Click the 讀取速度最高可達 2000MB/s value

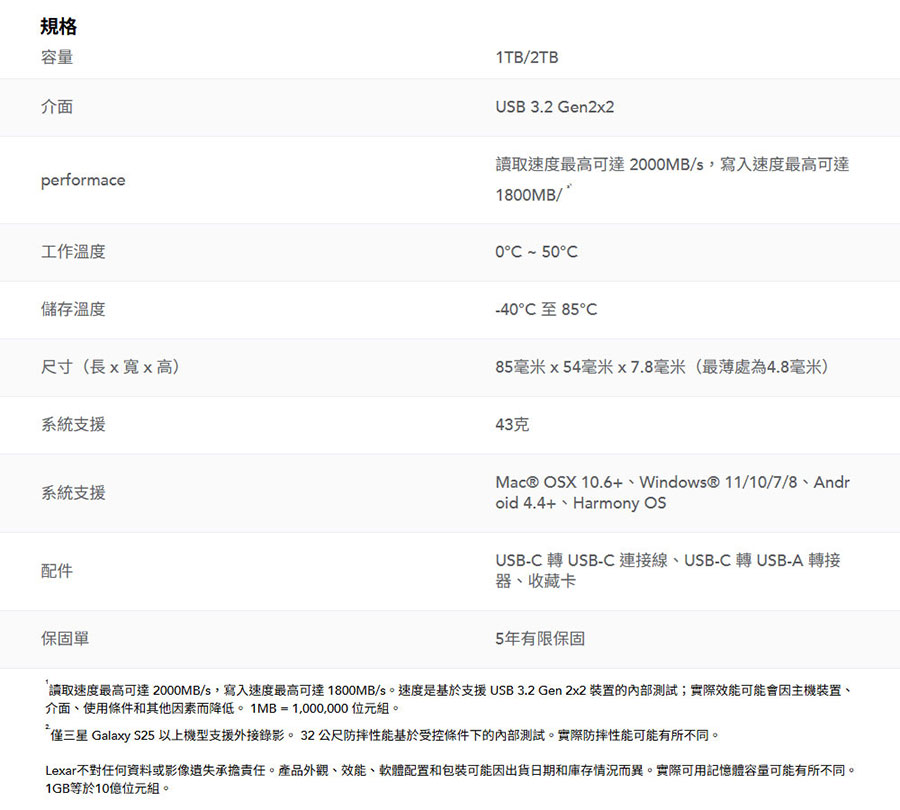pyautogui.click(x=672, y=180)
